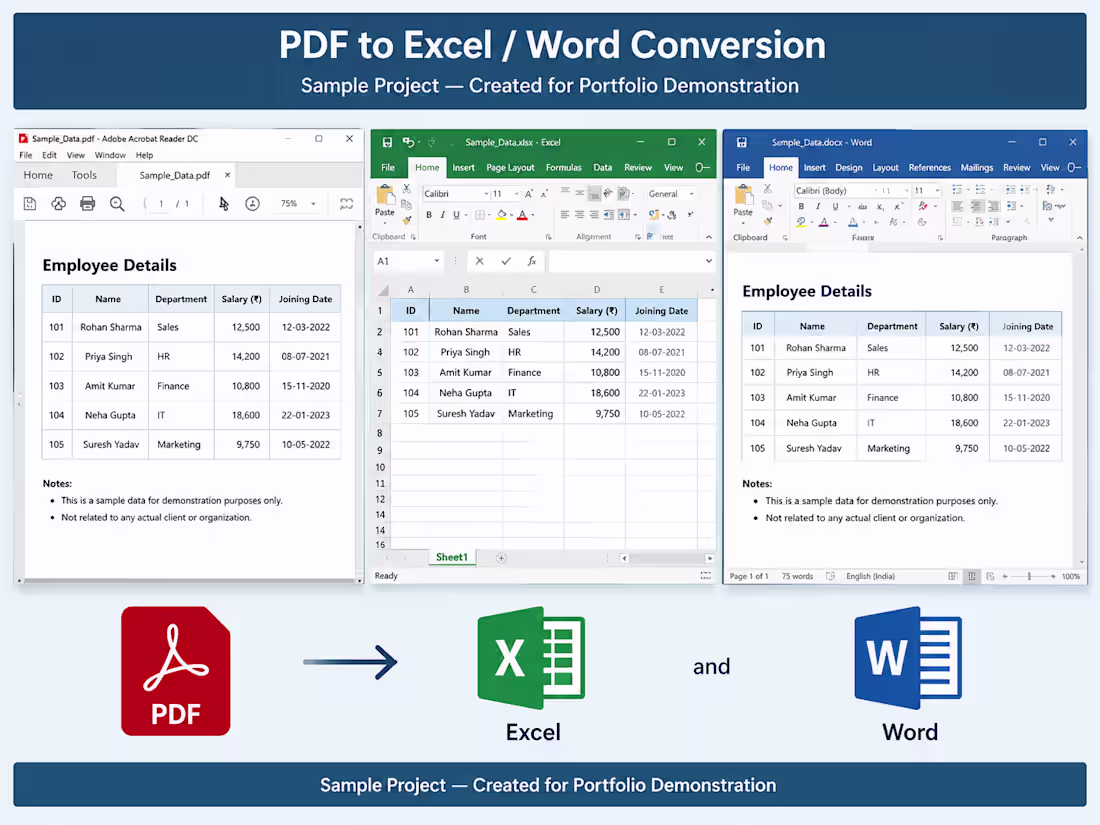Screen dimensions: 1100x825
Task: Toggle Italic in Word ribbon
Action: point(818,206)
